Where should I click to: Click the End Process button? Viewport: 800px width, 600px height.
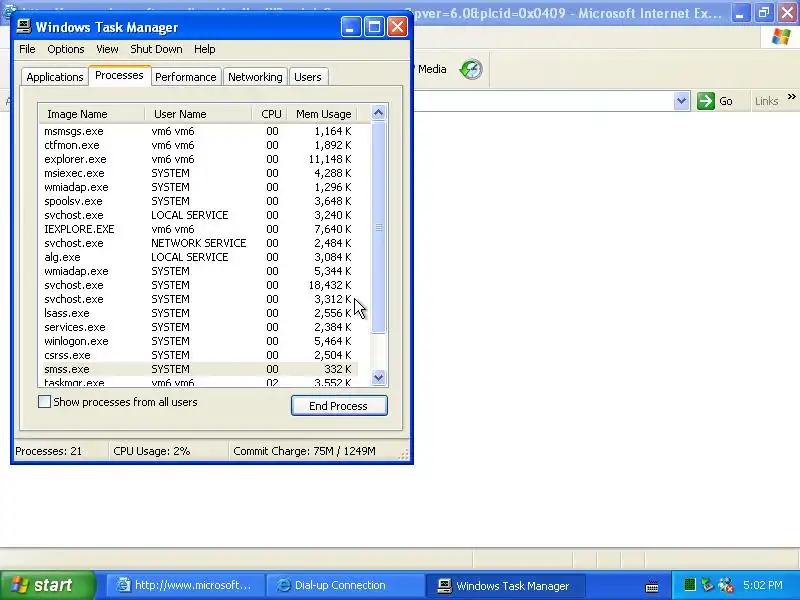point(339,406)
